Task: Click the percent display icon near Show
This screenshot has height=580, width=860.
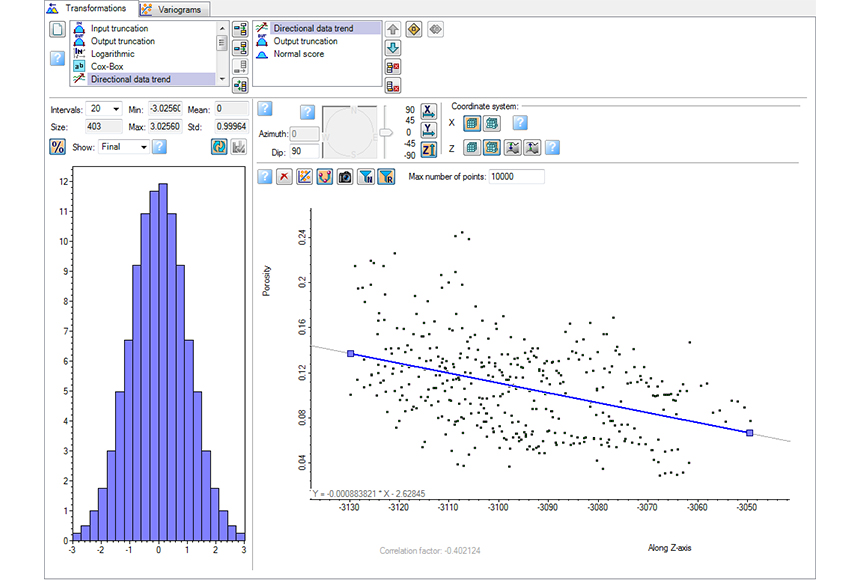Action: pyautogui.click(x=56, y=146)
